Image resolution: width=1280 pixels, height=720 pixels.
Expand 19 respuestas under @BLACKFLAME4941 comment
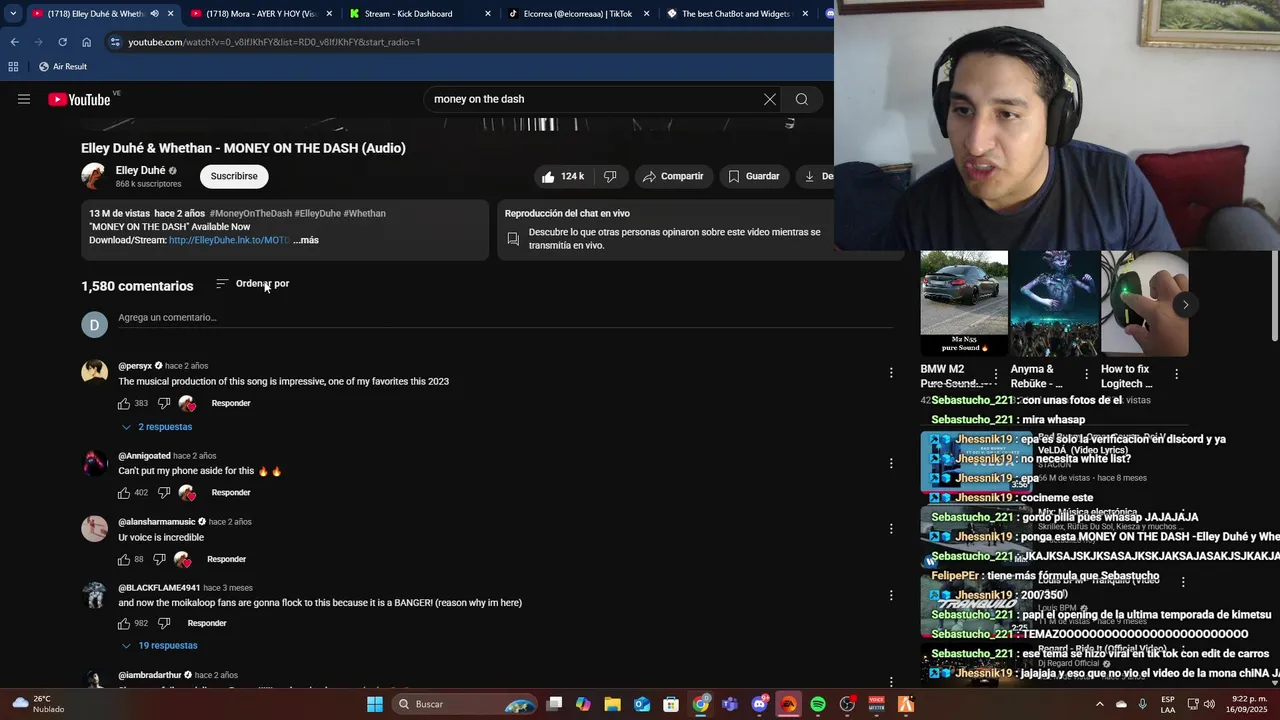[159, 646]
